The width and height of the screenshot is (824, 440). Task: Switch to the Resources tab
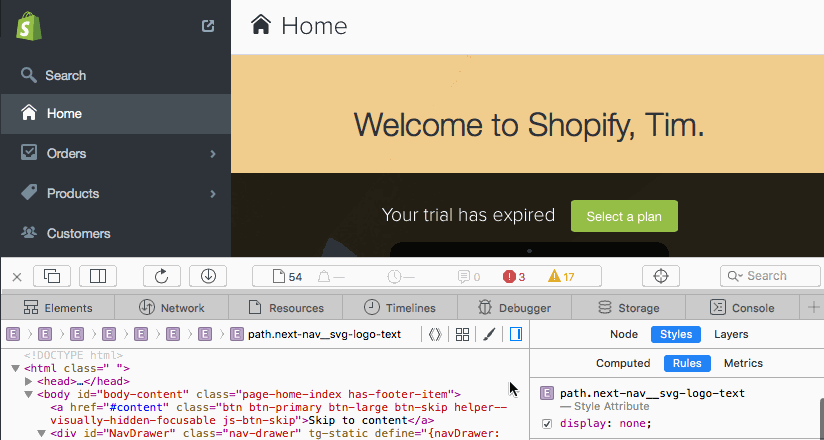coord(286,308)
